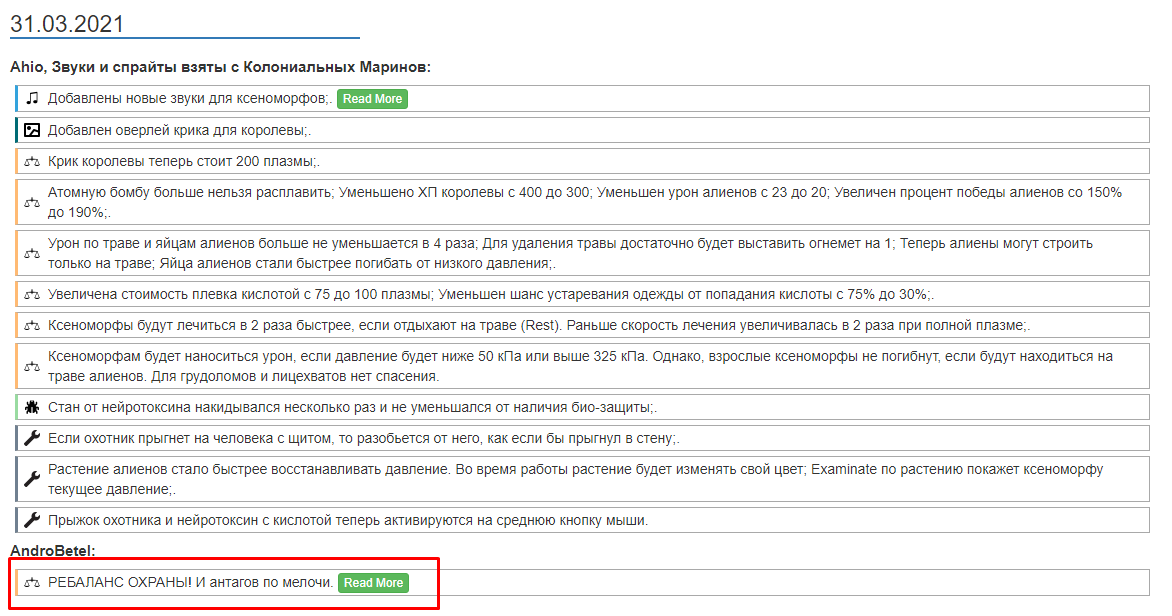
Task: Select text 'Добавлены новые звуки для ксеноморфов'
Action: pyautogui.click(x=188, y=99)
